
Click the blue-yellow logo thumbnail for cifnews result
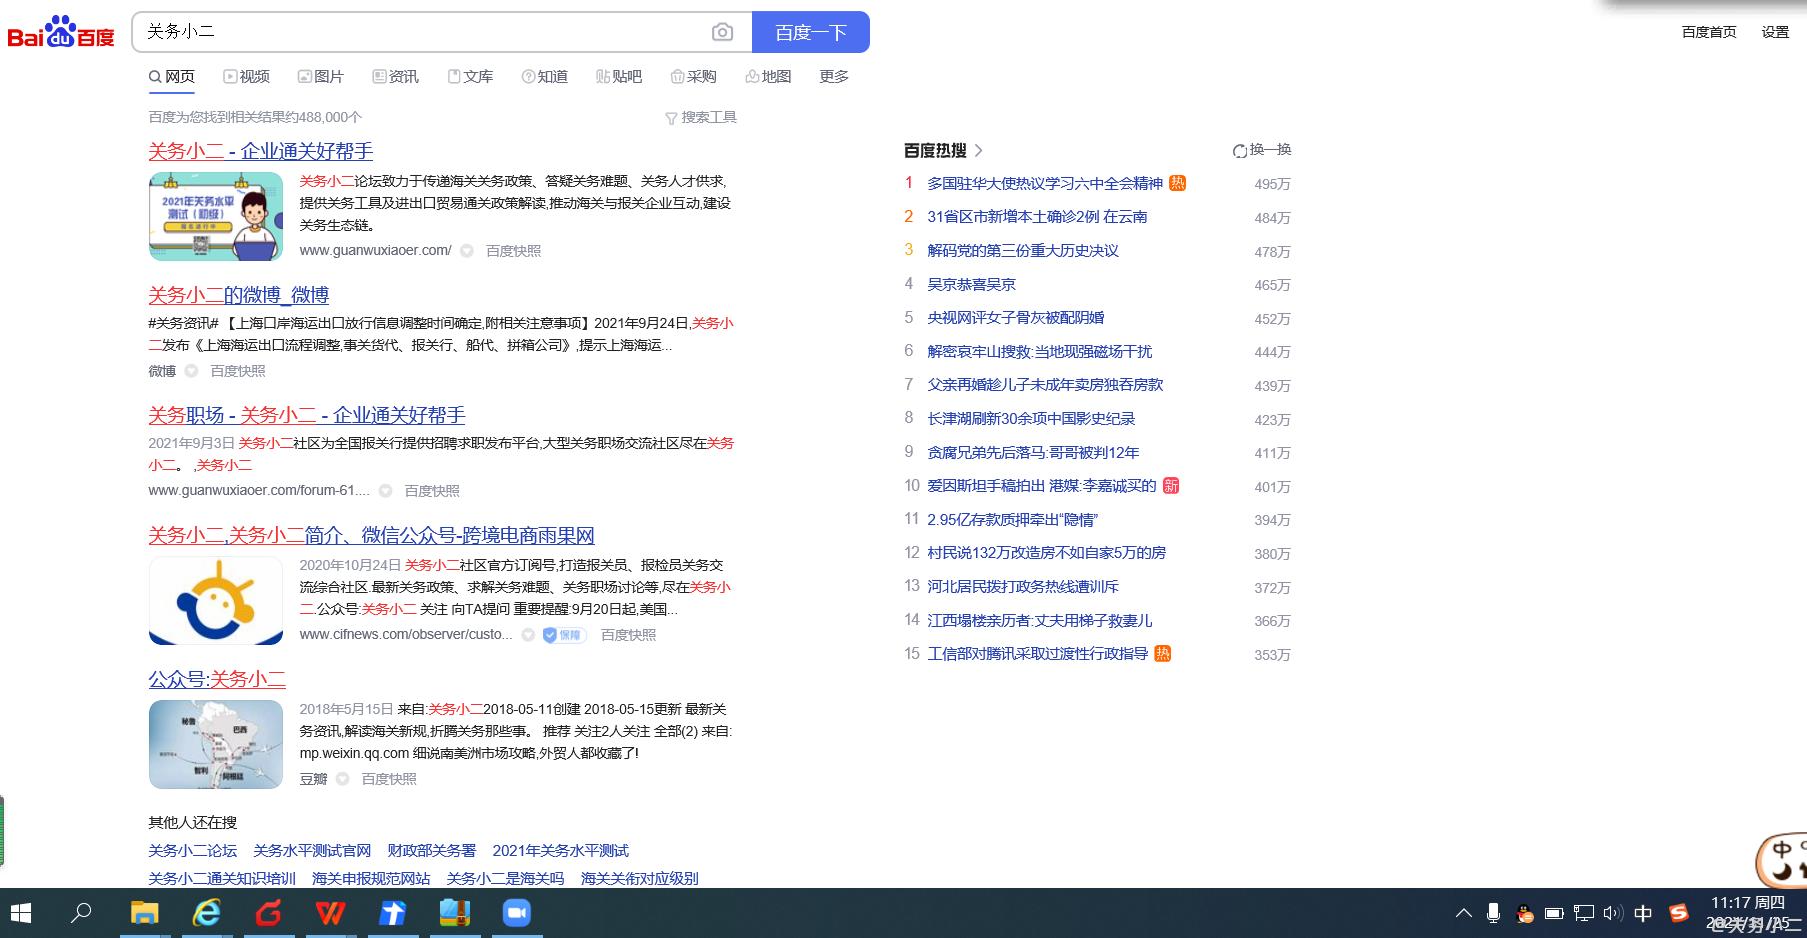pyautogui.click(x=216, y=600)
